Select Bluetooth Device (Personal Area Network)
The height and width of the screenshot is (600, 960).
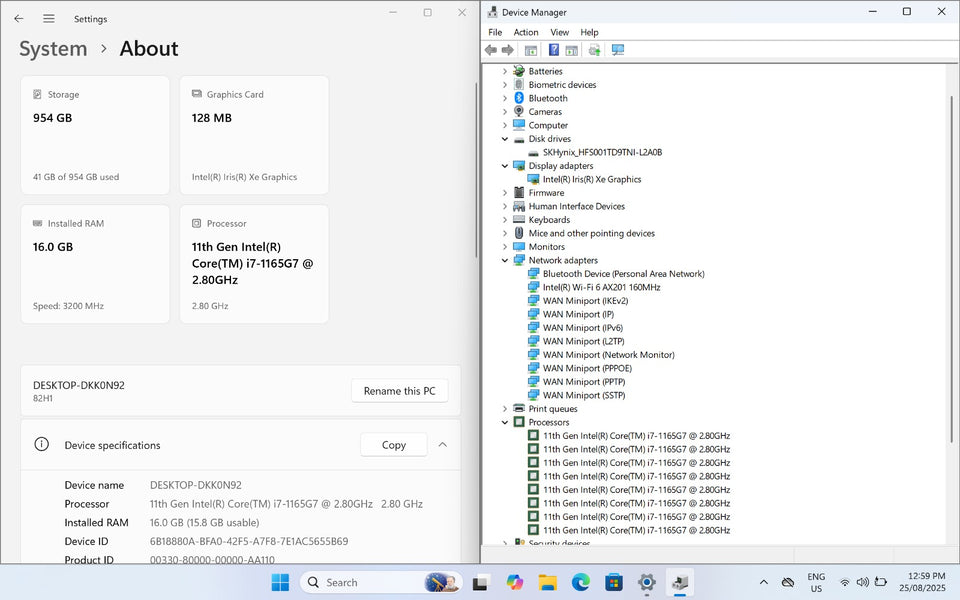(623, 274)
